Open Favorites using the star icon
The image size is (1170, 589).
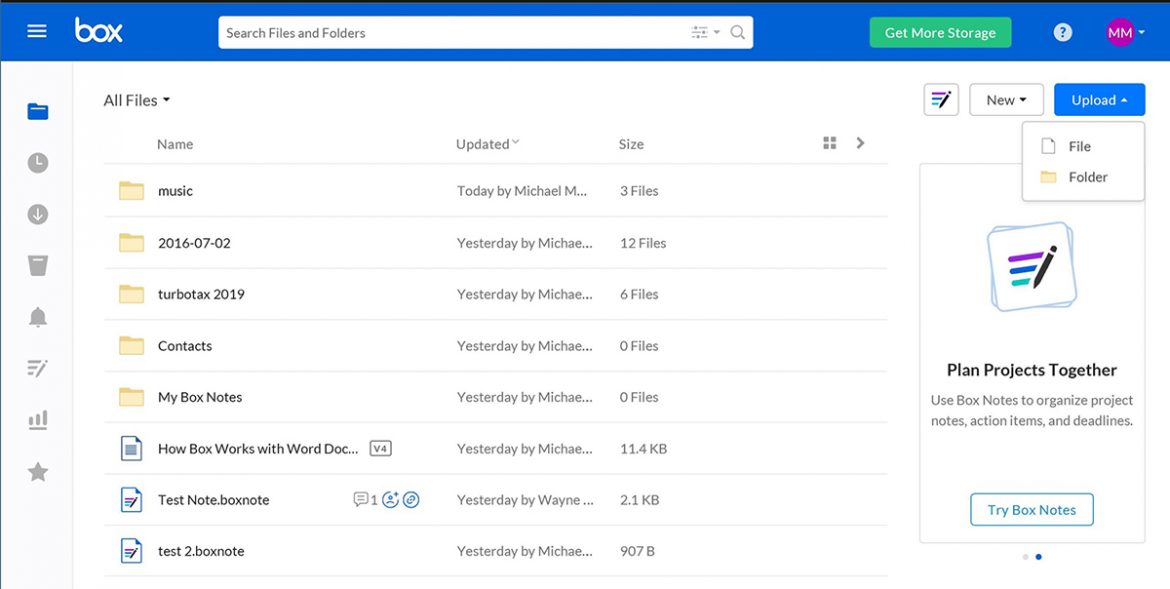coord(37,470)
